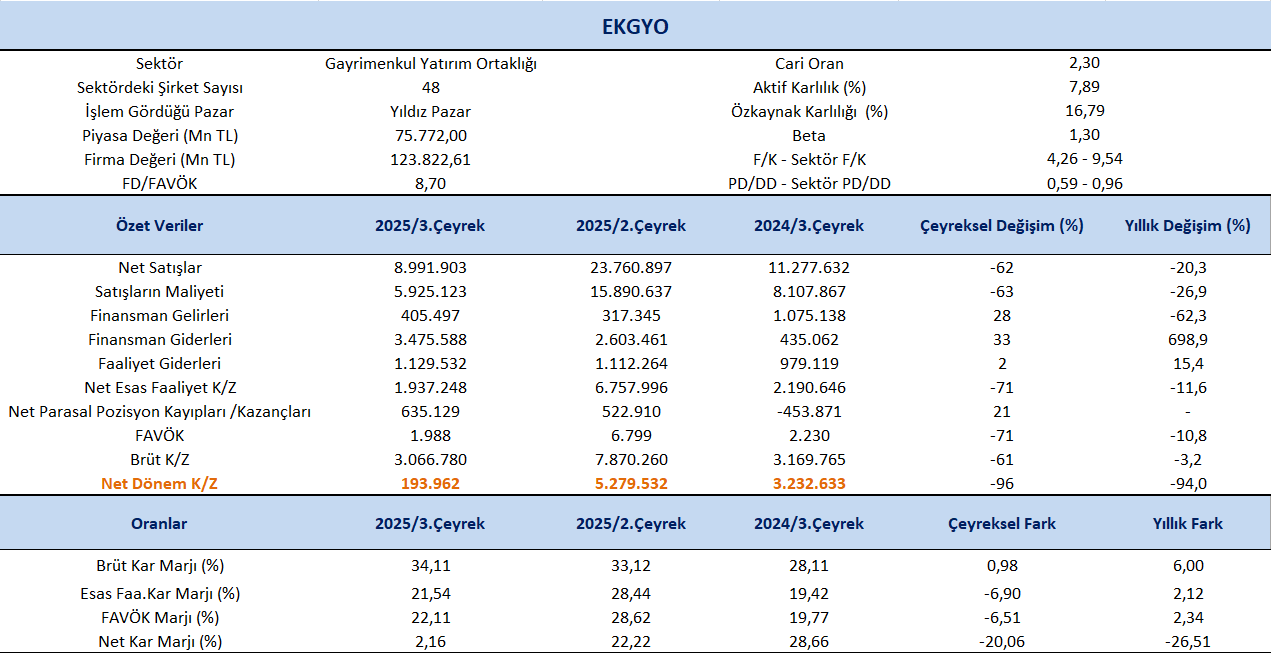This screenshot has height=653, width=1271.
Task: Select the Çeyreksel Değişim (%) column header
Action: [1001, 226]
